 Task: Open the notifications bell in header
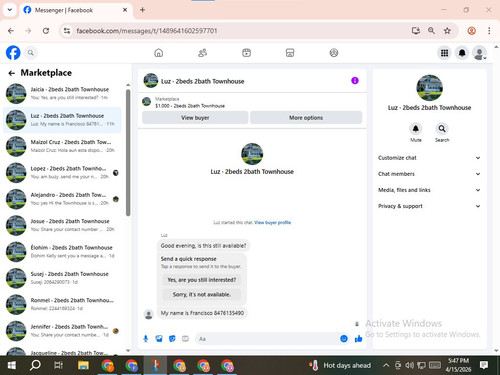click(462, 53)
